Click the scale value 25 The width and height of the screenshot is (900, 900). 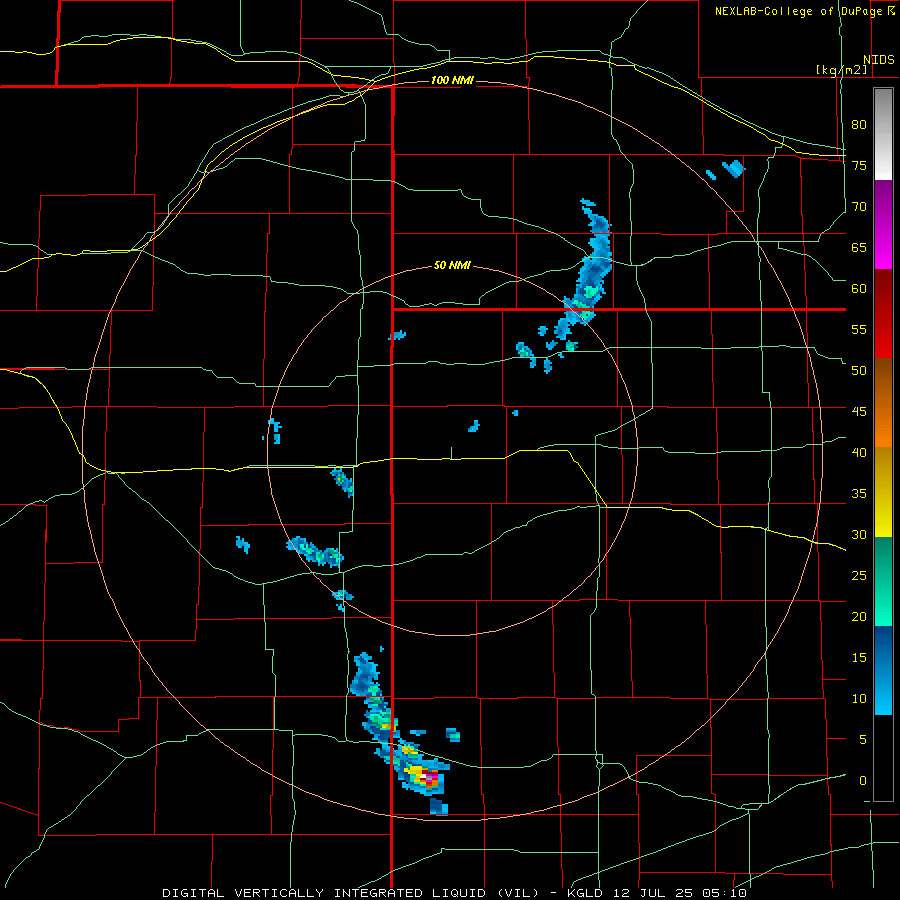click(x=859, y=576)
